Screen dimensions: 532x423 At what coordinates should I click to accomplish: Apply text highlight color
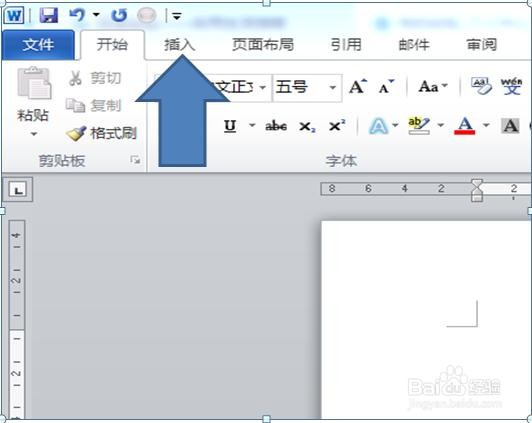(419, 126)
